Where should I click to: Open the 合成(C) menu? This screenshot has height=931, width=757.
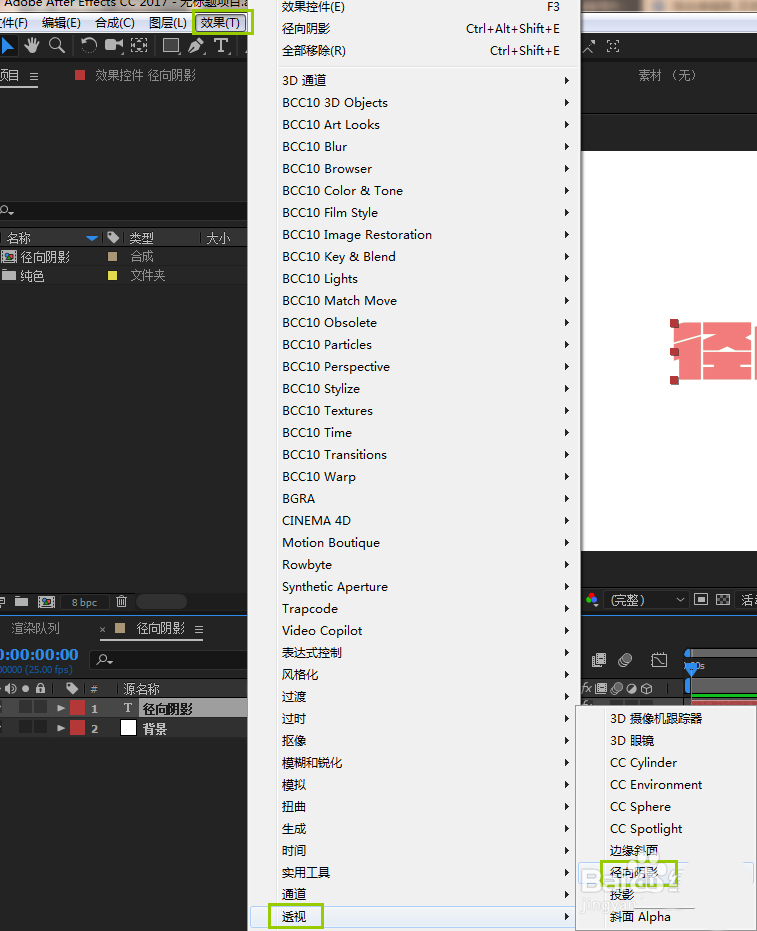[115, 23]
